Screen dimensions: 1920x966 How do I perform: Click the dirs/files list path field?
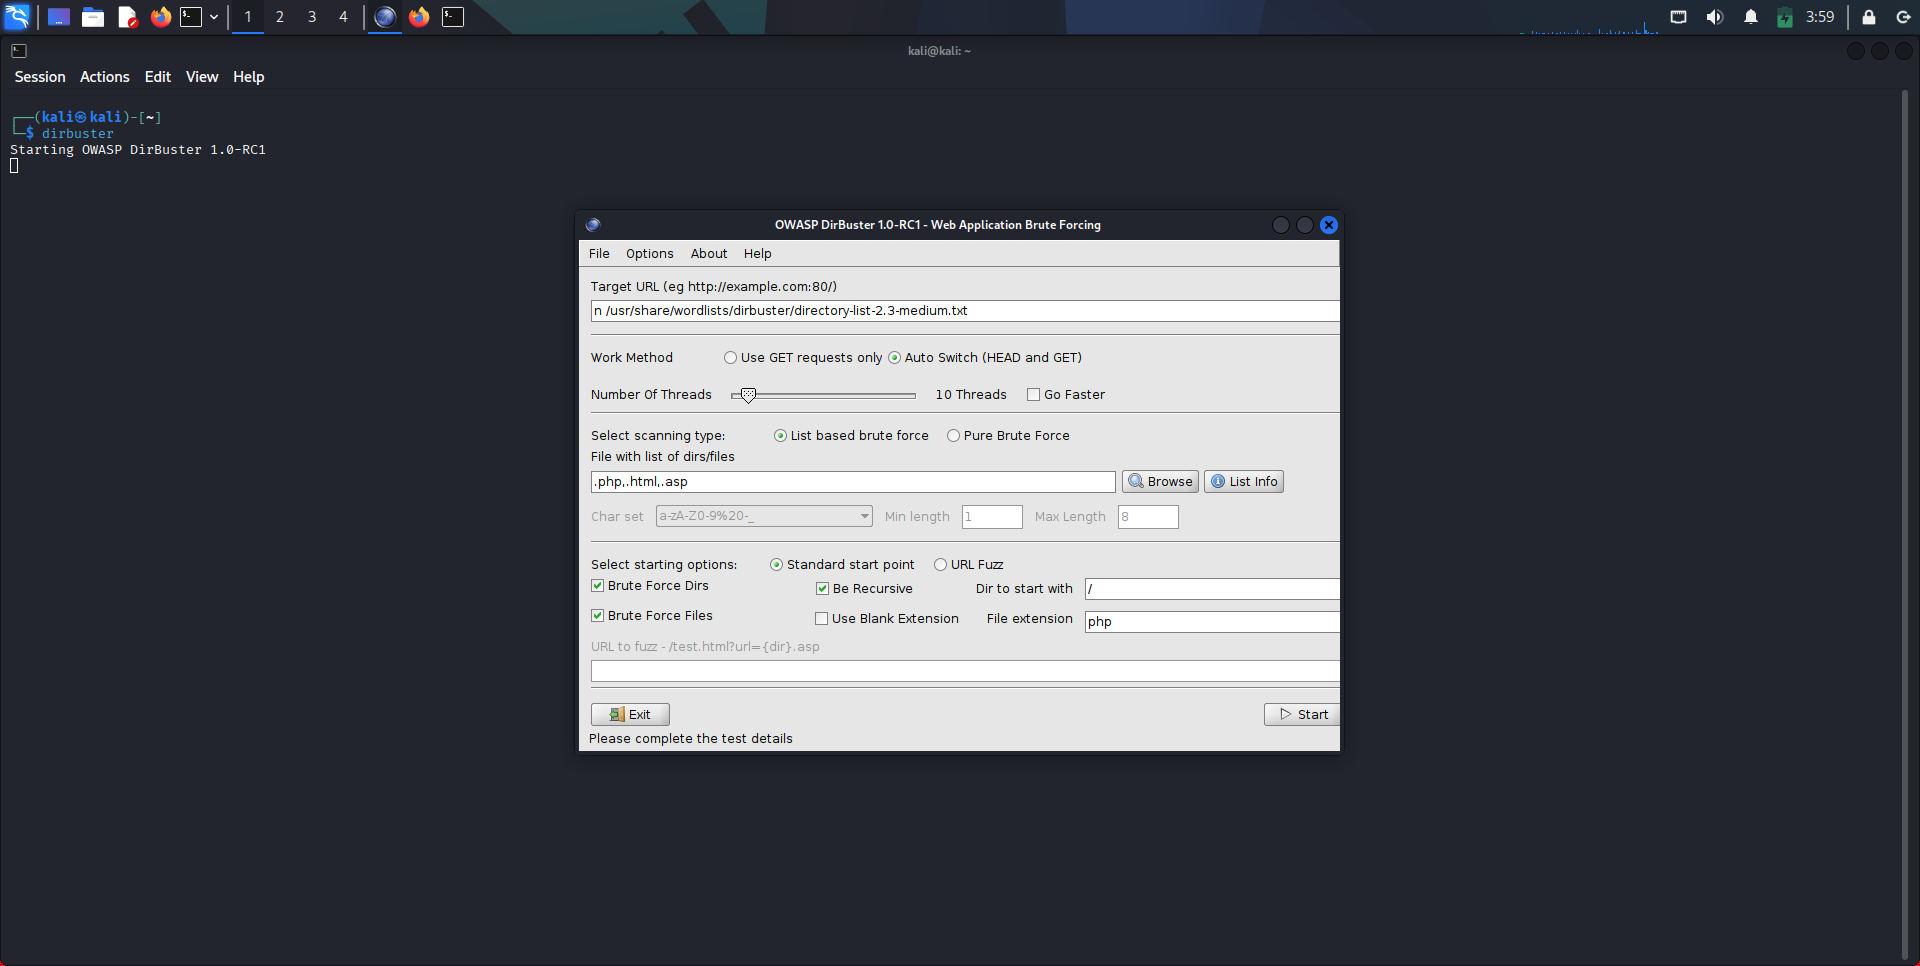[x=853, y=482]
